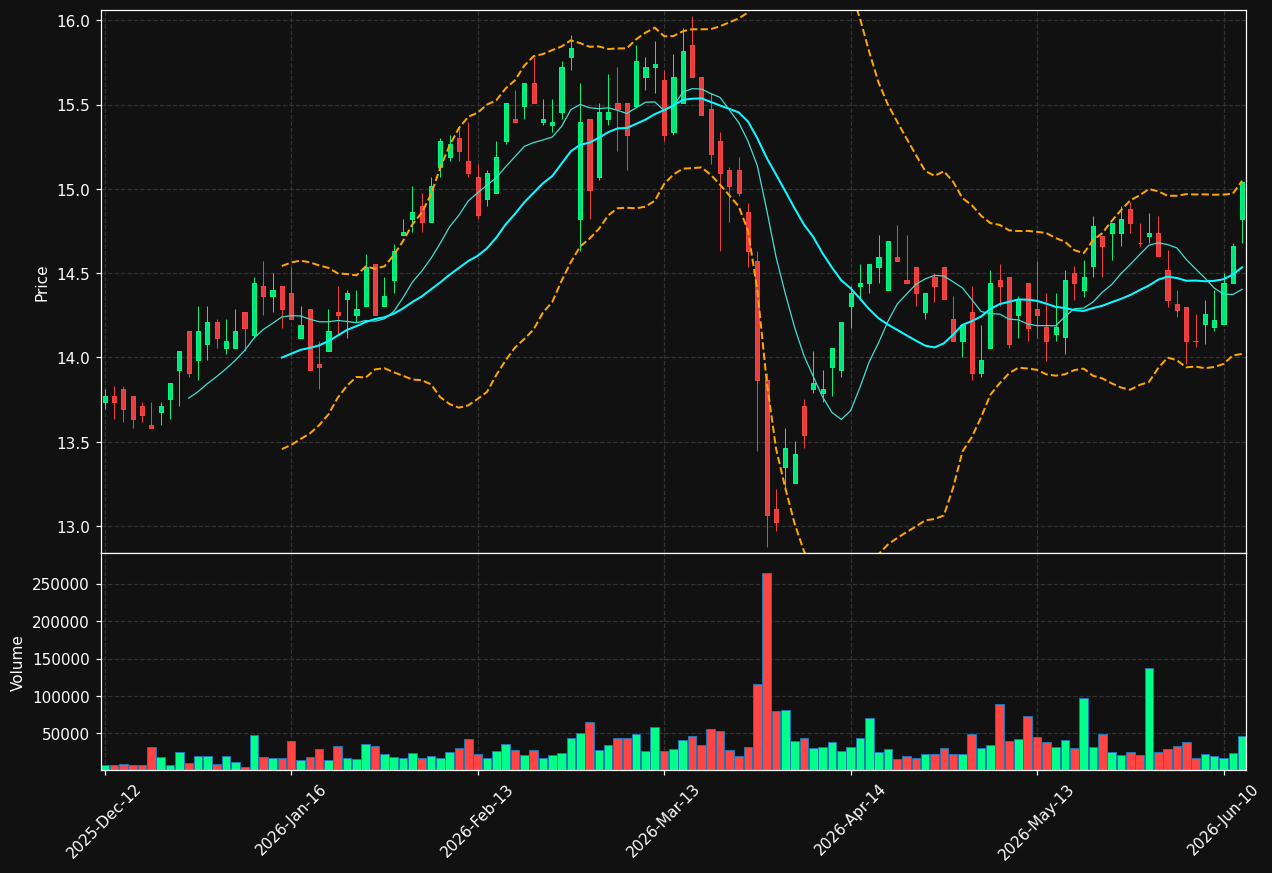
Task: Click the tallest red volume bar
Action: 767,671
